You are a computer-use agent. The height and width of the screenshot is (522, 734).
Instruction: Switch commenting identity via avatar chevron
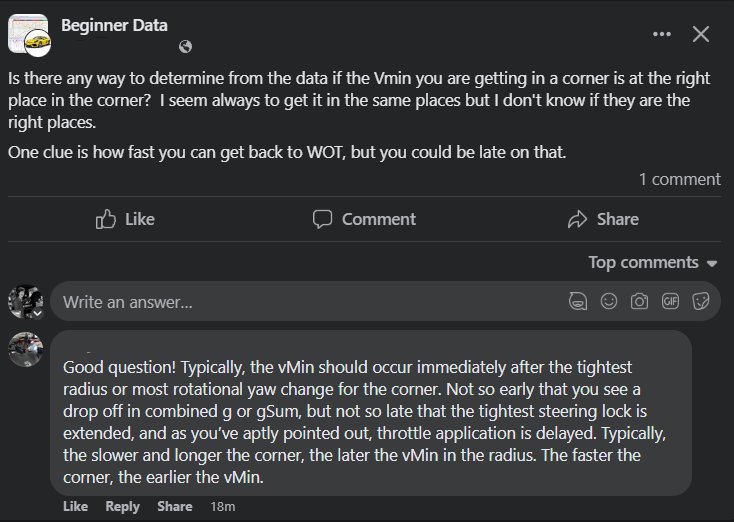pos(37,313)
